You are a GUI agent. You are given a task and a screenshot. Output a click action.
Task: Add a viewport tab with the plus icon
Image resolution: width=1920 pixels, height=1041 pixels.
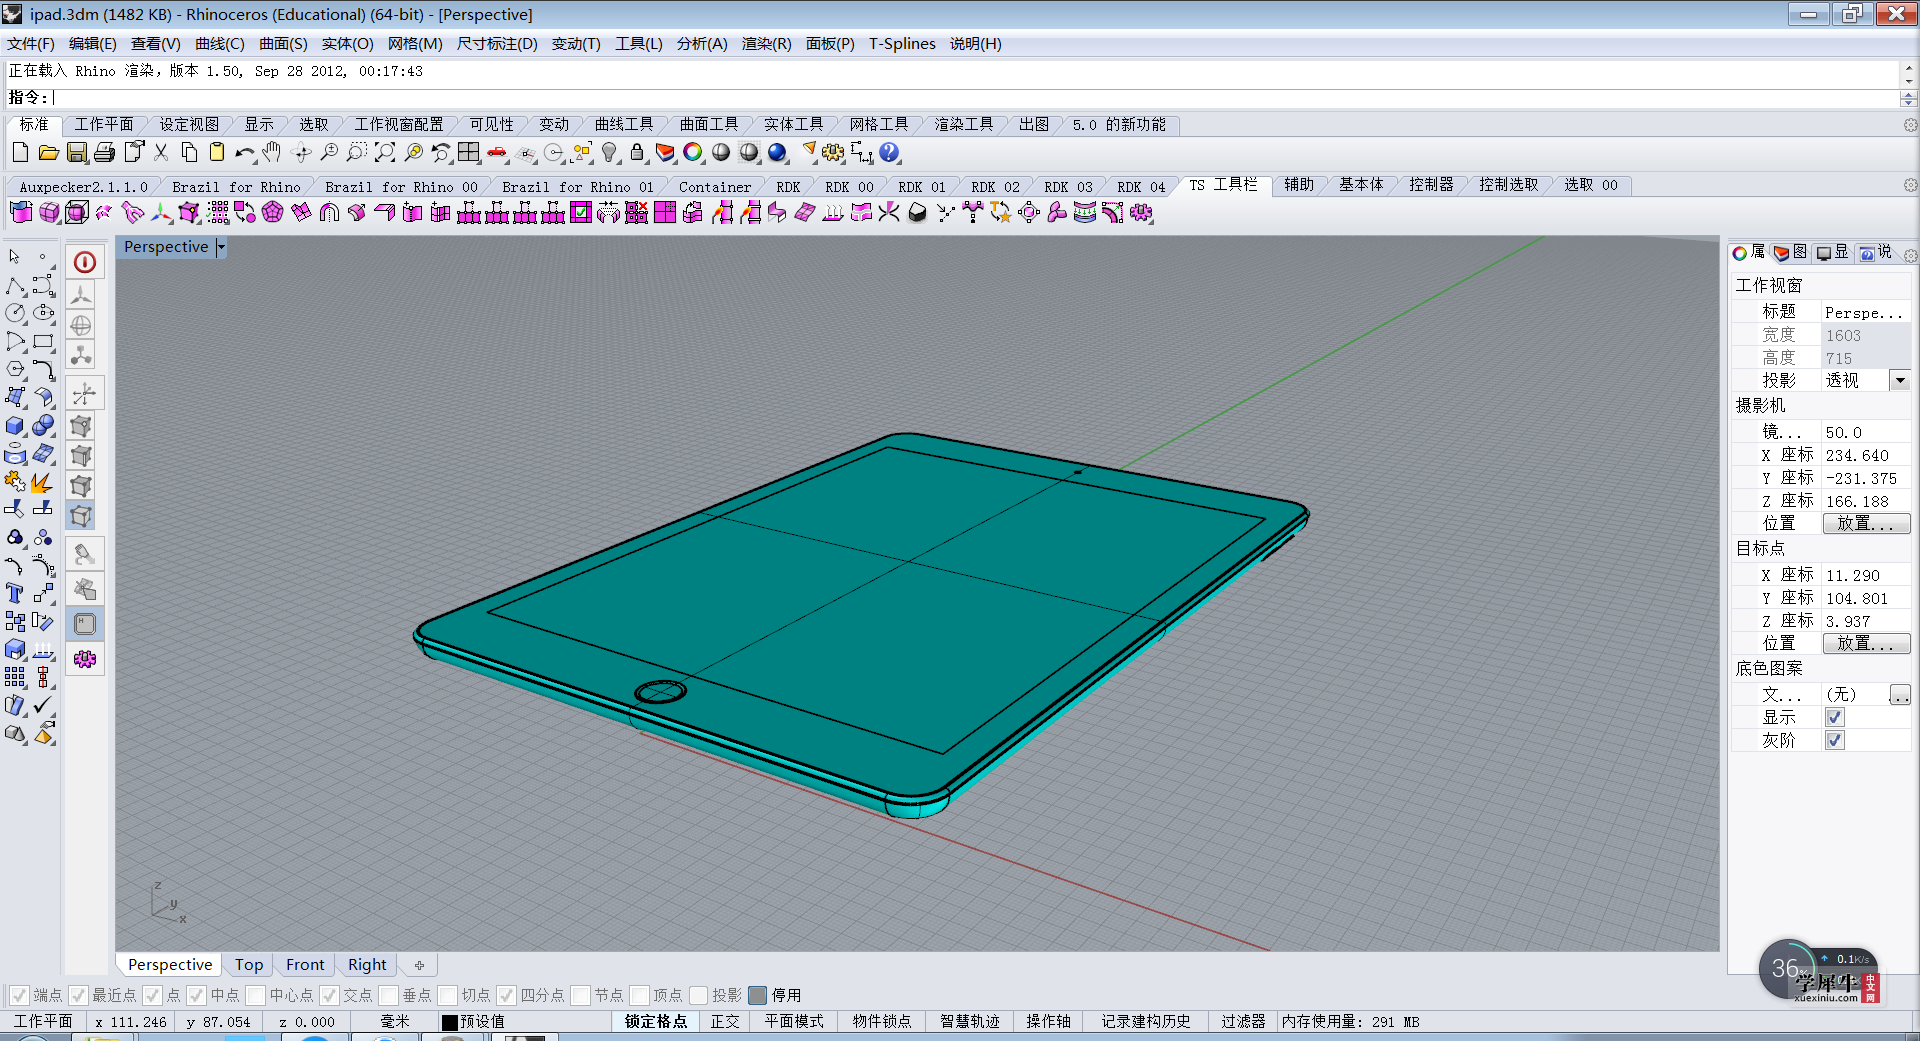(419, 965)
